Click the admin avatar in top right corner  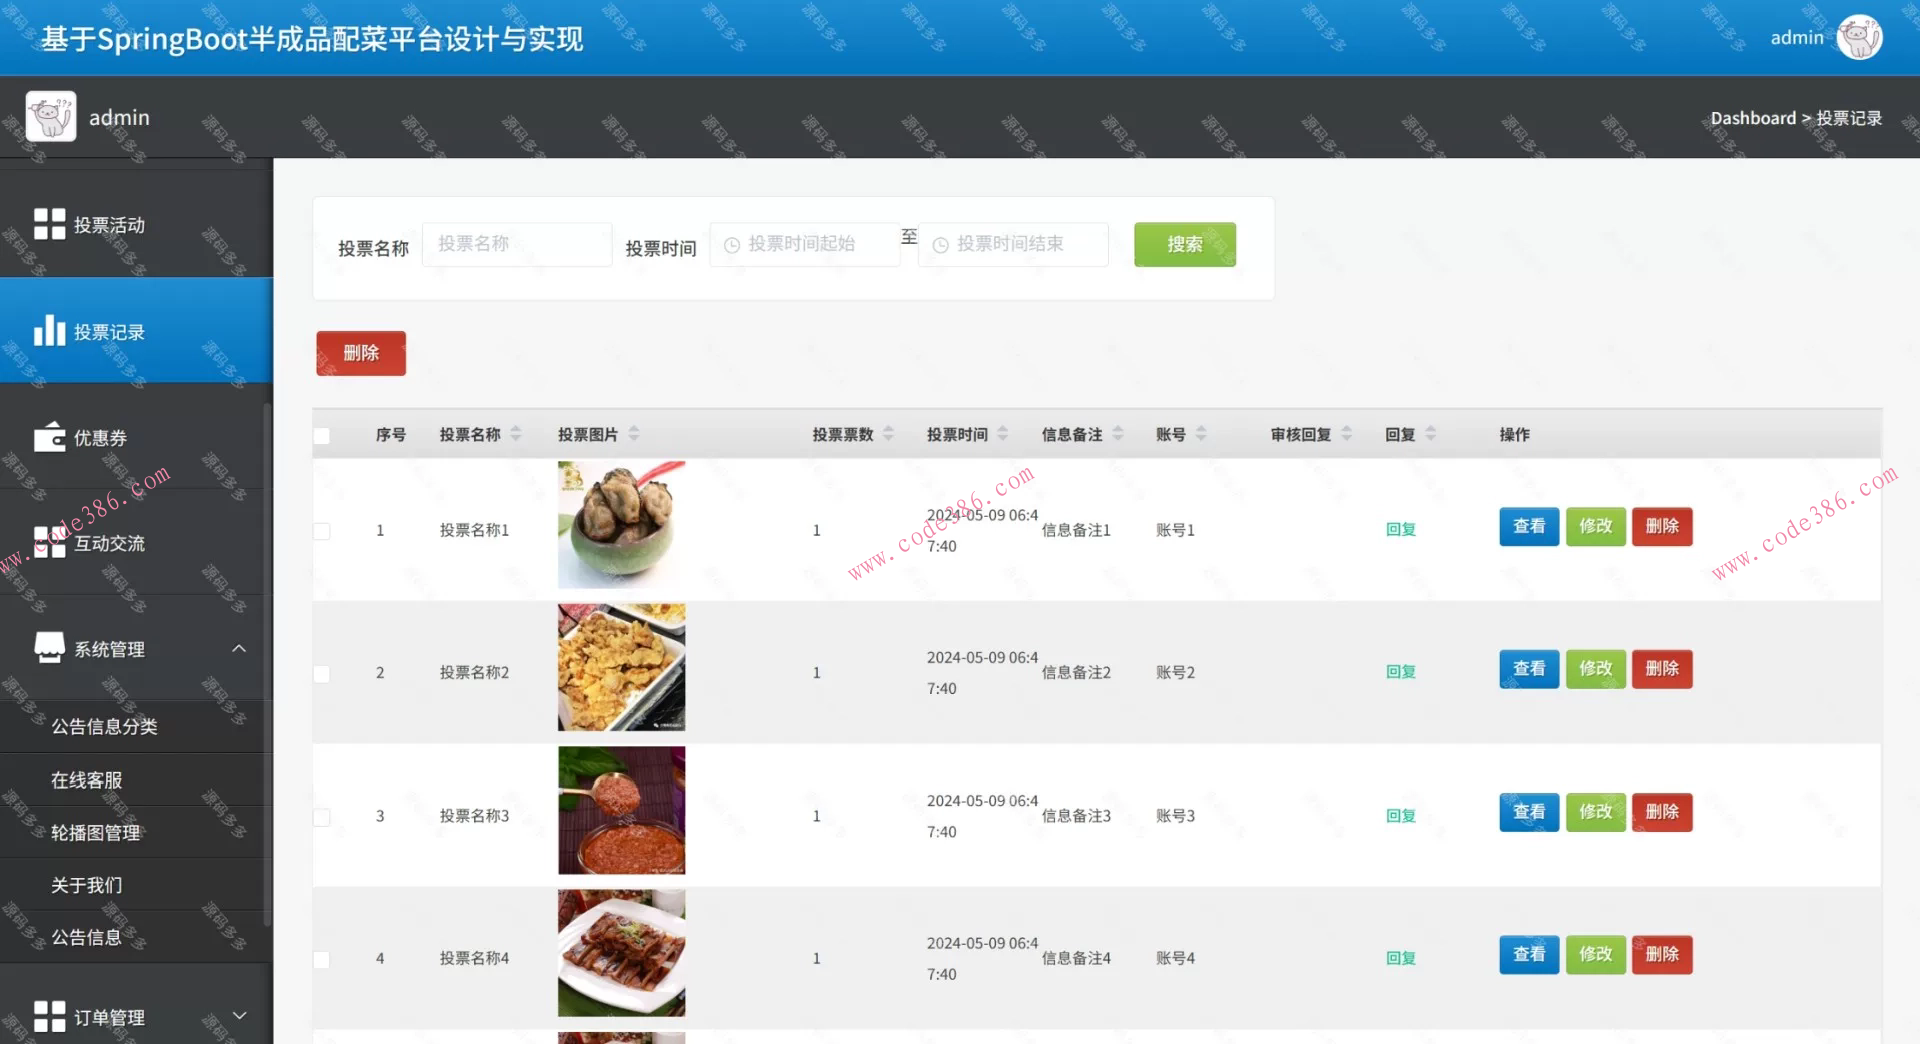click(1859, 36)
